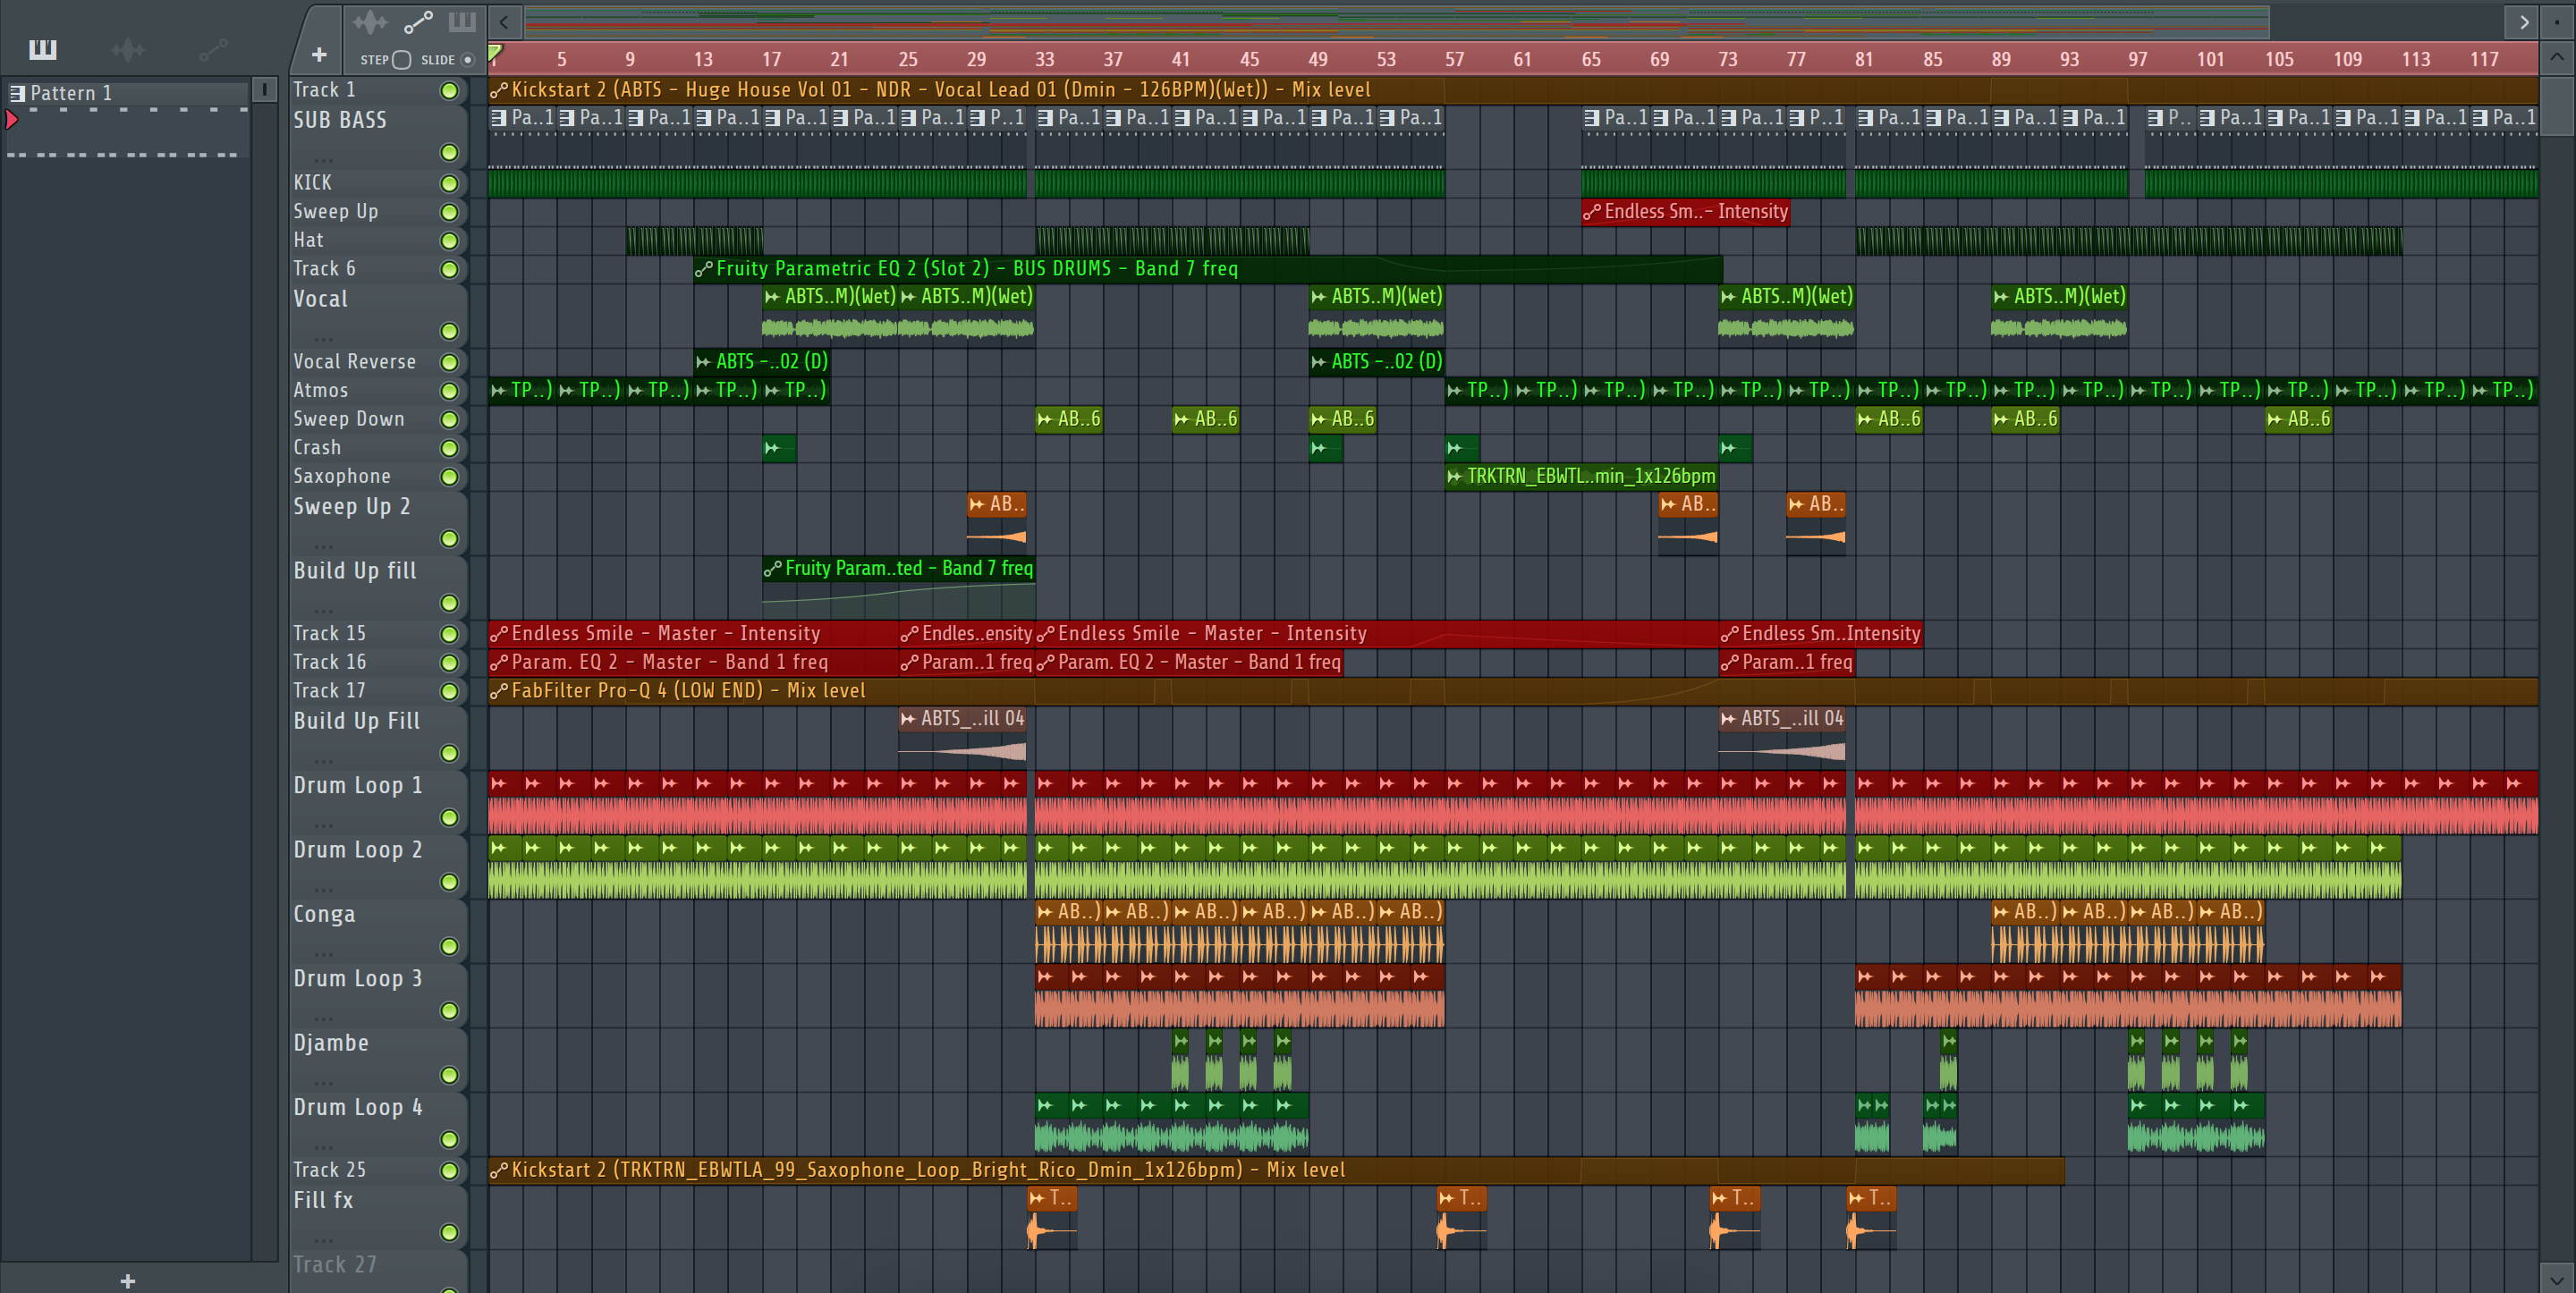The width and height of the screenshot is (2576, 1293).
Task: Show audio clips in picker panel
Action: click(128, 49)
